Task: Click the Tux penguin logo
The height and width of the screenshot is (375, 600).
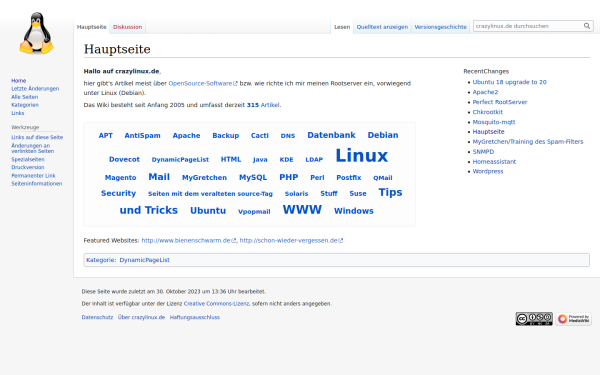Action: pos(36,33)
